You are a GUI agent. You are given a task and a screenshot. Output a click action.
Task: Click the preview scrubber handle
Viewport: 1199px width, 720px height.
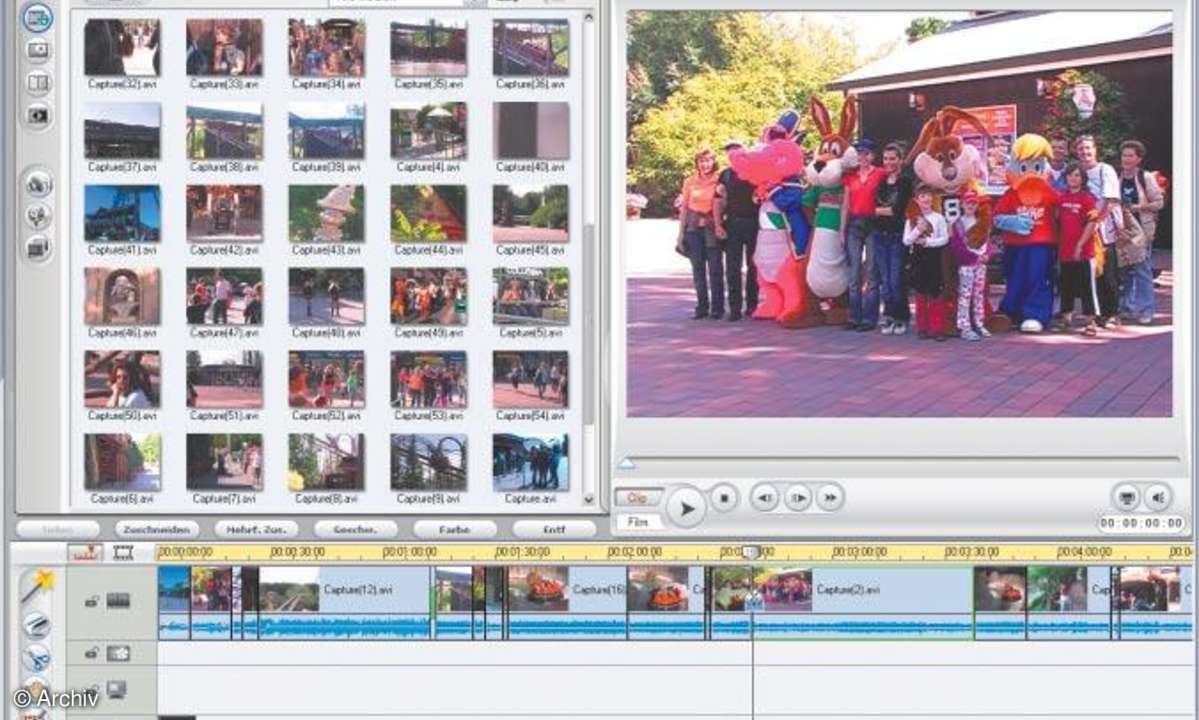[626, 463]
